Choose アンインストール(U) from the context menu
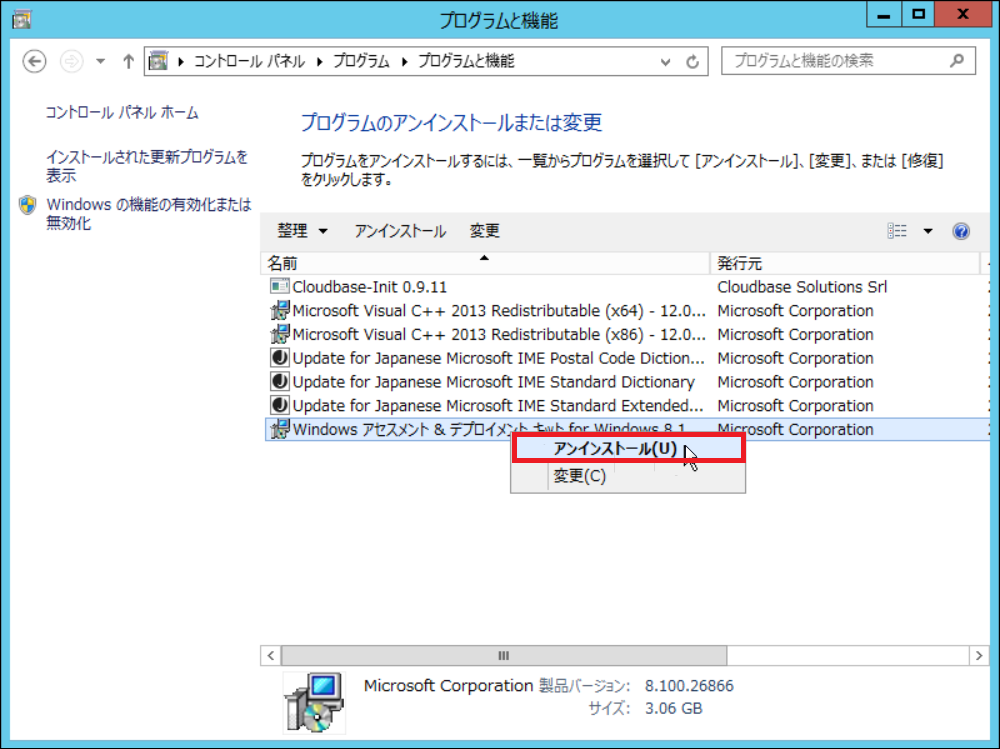Image resolution: width=1000 pixels, height=749 pixels. pyautogui.click(x=628, y=449)
